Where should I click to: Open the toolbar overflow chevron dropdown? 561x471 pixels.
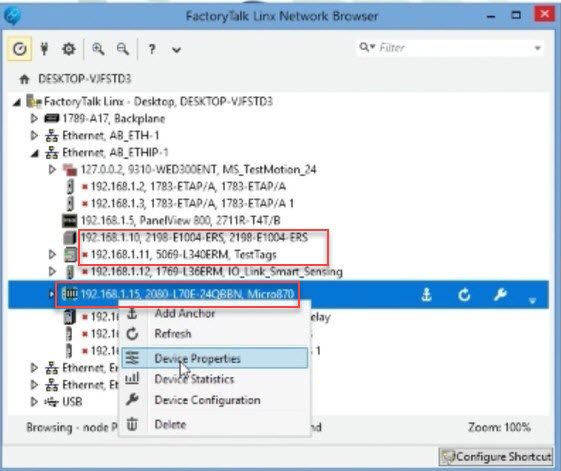click(176, 50)
